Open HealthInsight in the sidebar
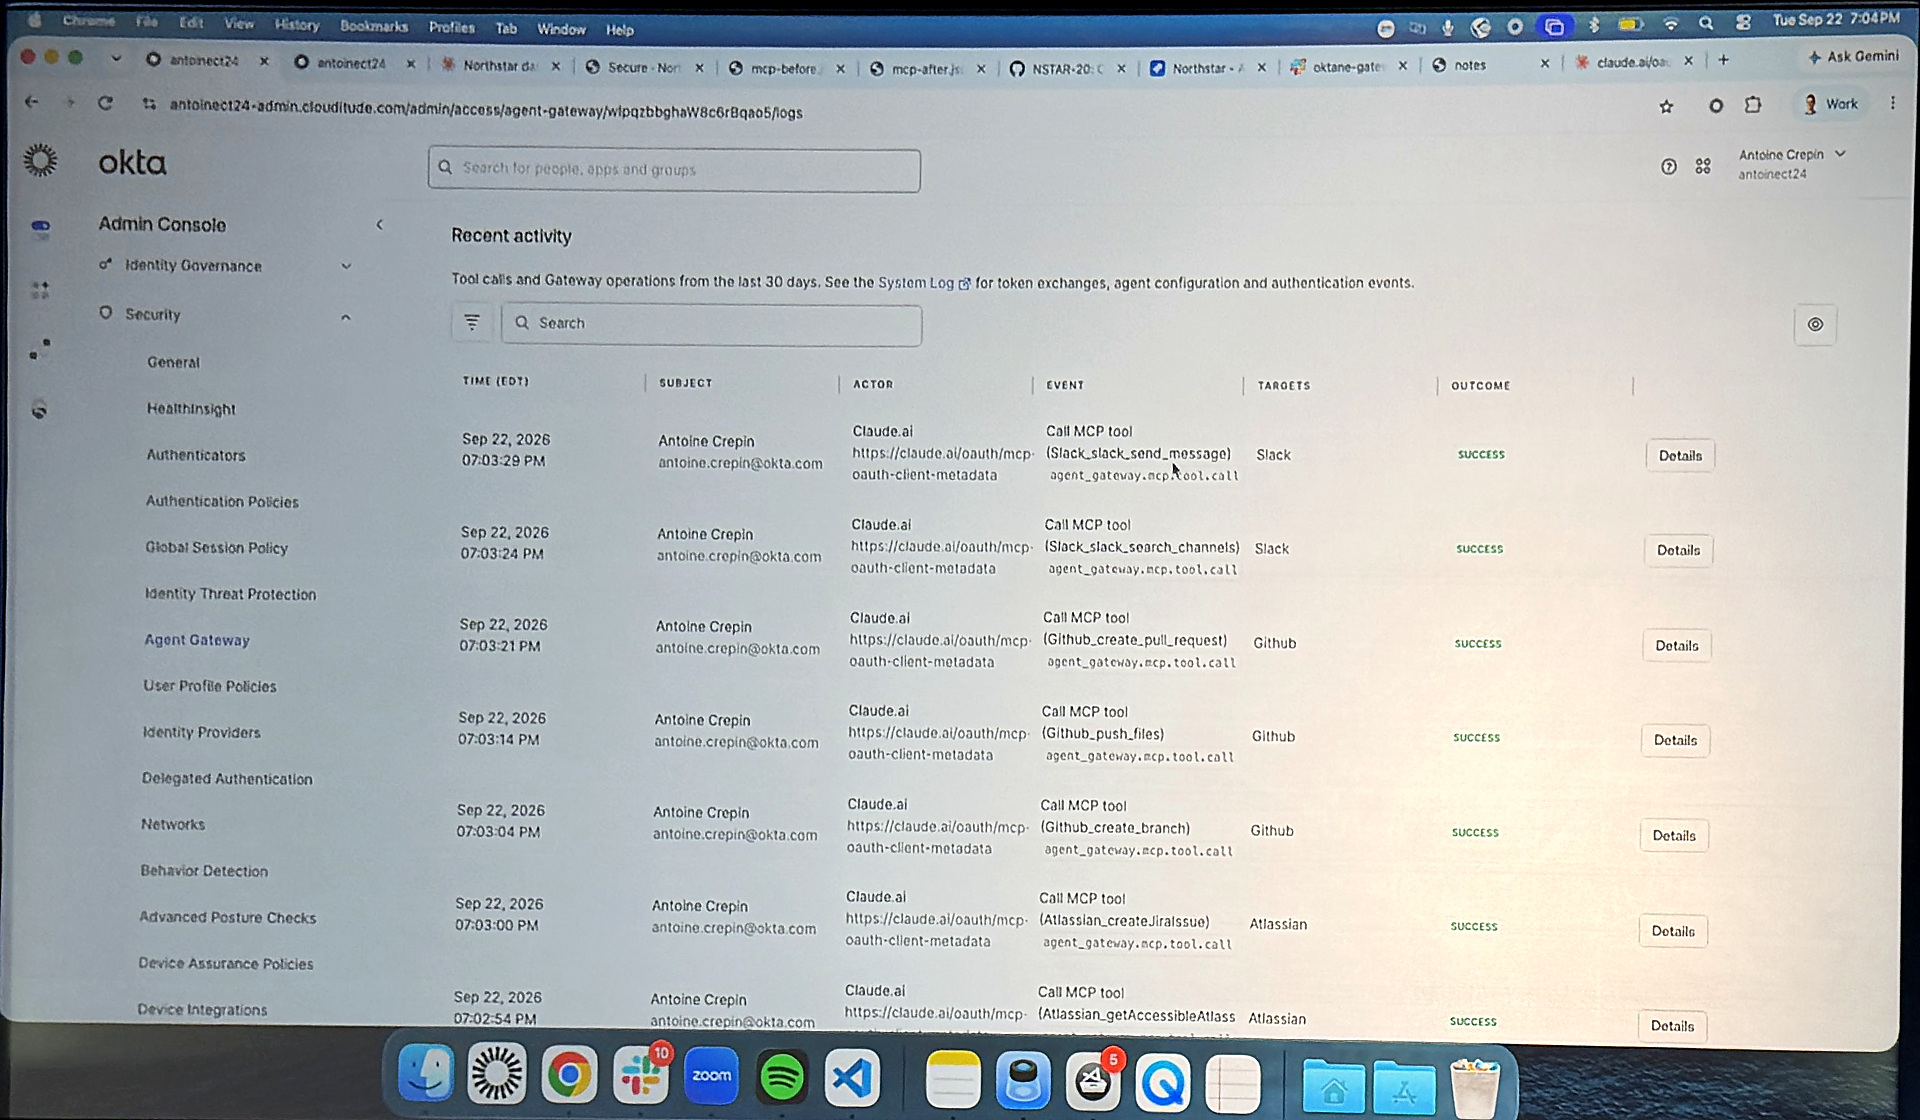 click(191, 409)
